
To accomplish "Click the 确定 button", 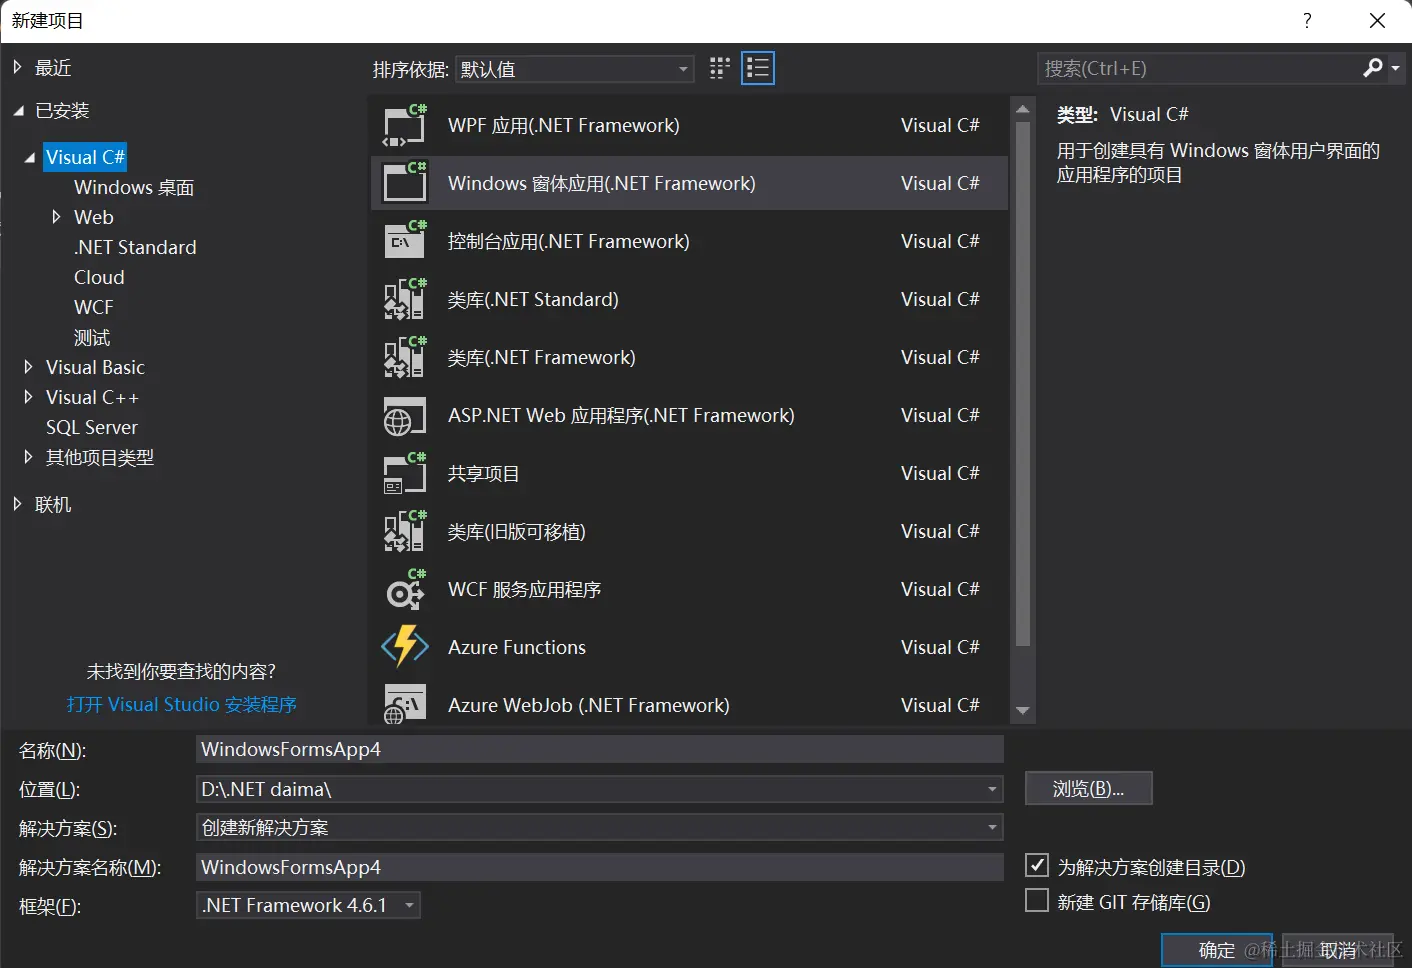I will click(1217, 950).
